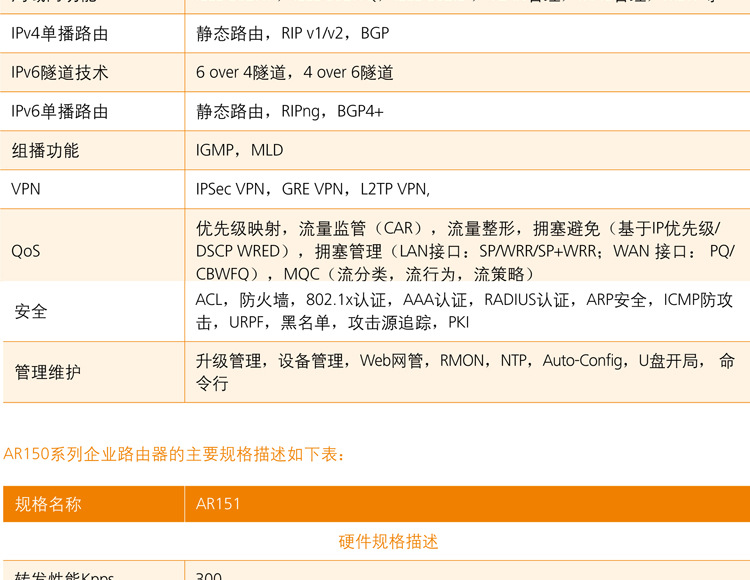The height and width of the screenshot is (580, 750).
Task: Click the '静态路由，RIP v1/v2，BGP' cell
Action: pyautogui.click(x=292, y=33)
